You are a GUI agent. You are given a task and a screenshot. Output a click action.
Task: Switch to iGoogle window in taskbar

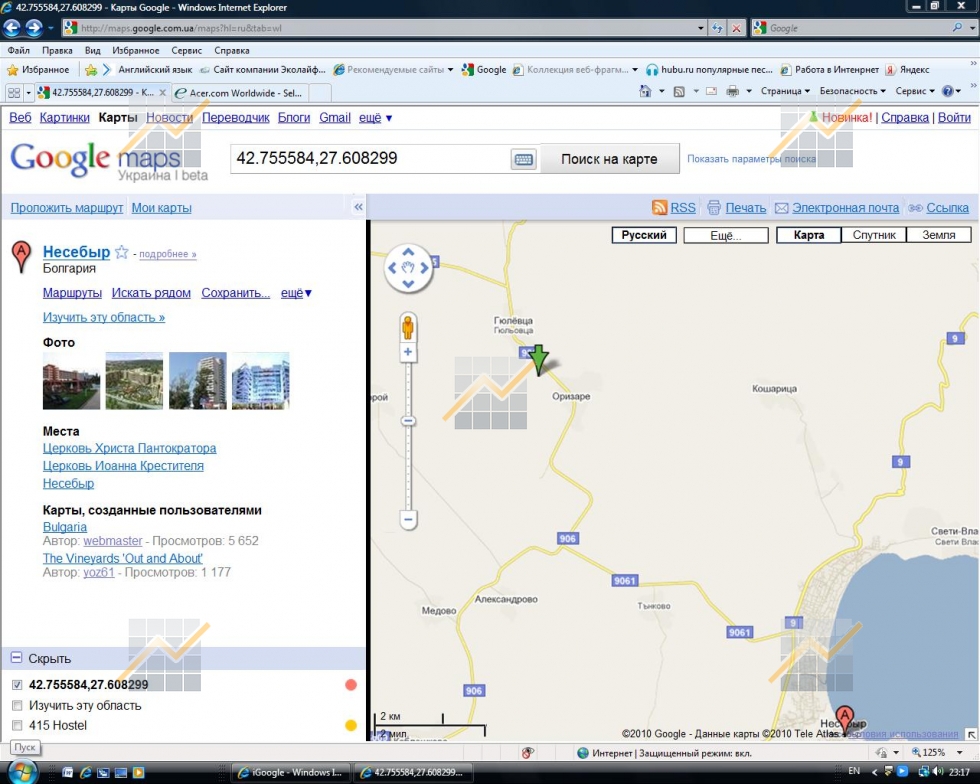pyautogui.click(x=291, y=772)
